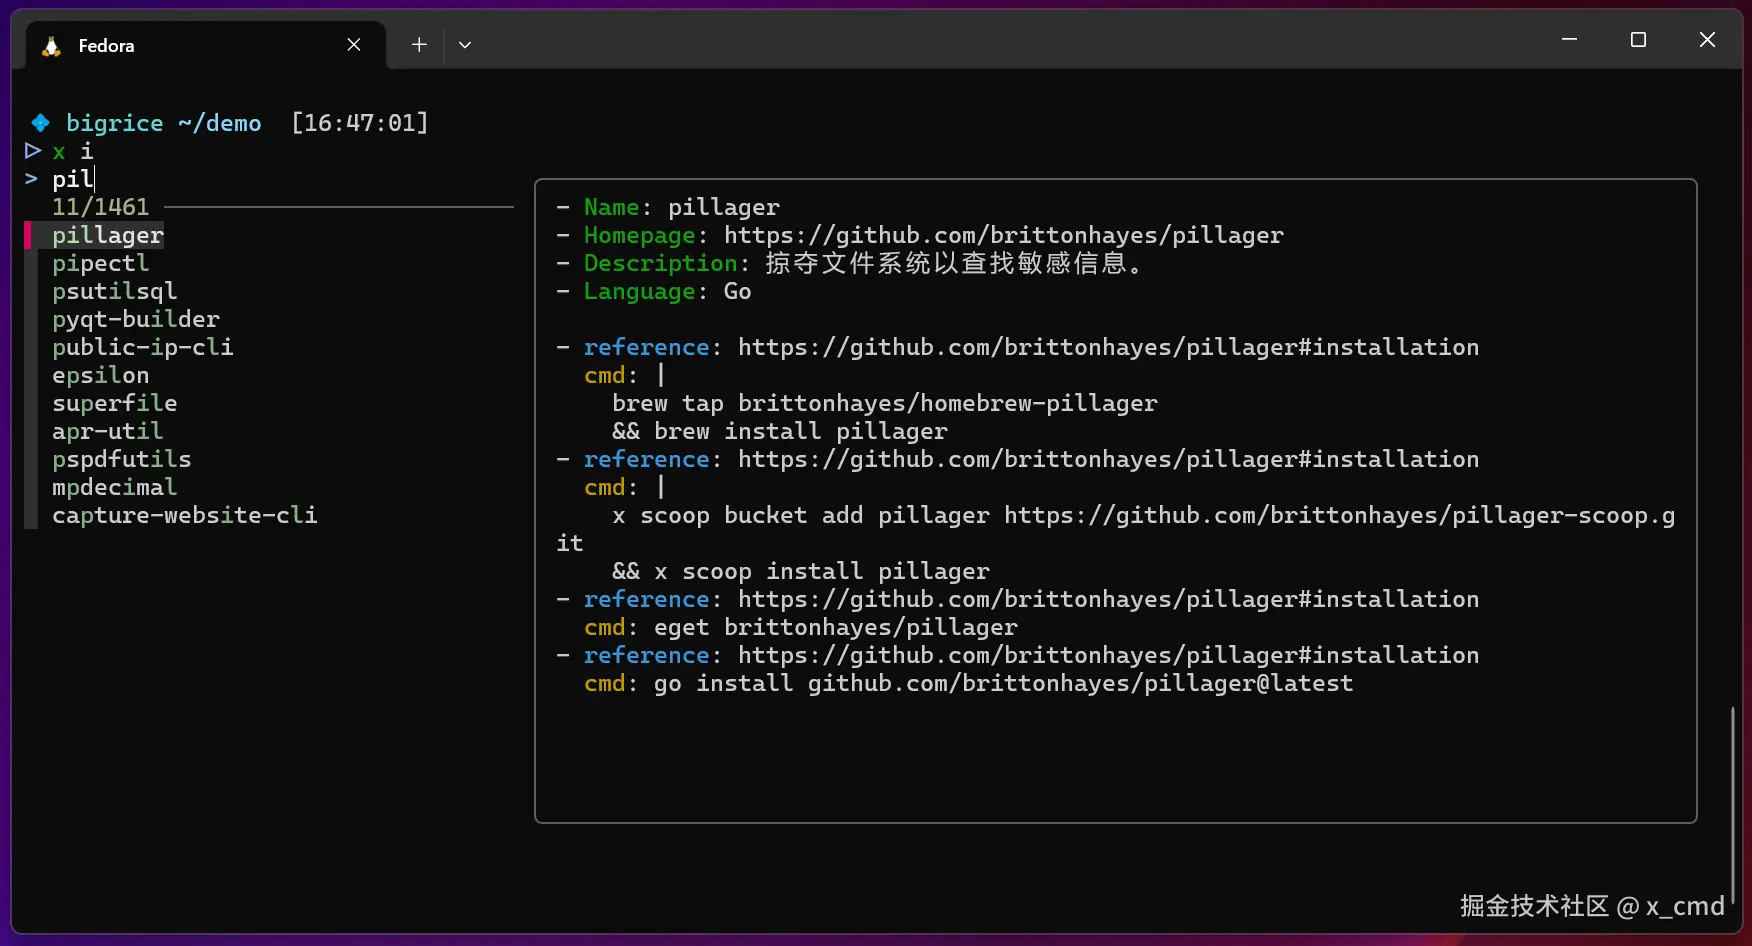
Task: Click the terminal vertical scrollbar
Action: [1732, 805]
